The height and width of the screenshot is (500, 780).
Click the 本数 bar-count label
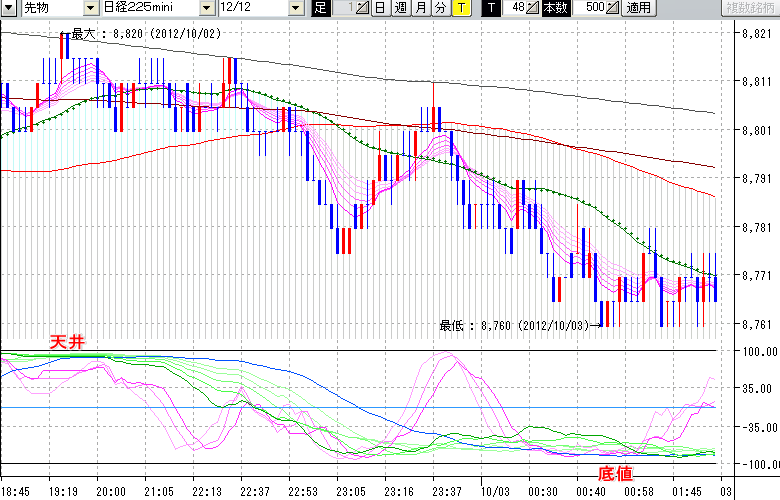coord(557,8)
